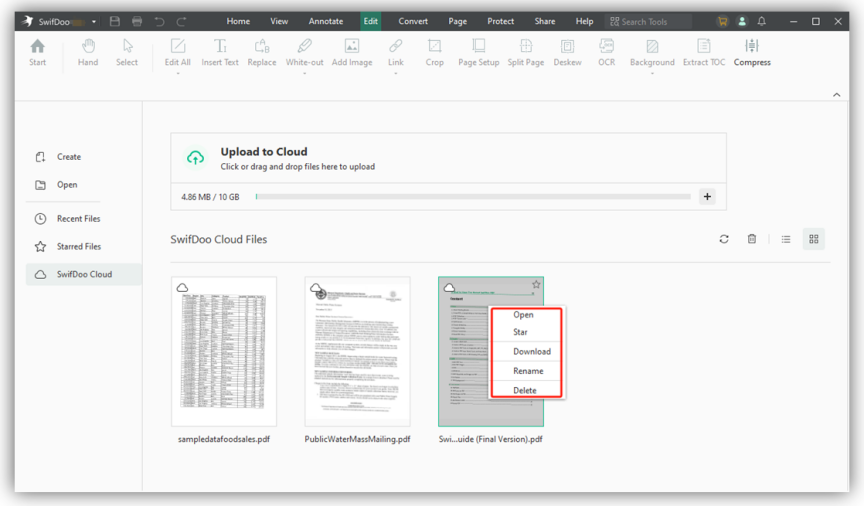The image size is (864, 506).
Task: Open Starred Files in the sidebar
Action: pyautogui.click(x=78, y=246)
